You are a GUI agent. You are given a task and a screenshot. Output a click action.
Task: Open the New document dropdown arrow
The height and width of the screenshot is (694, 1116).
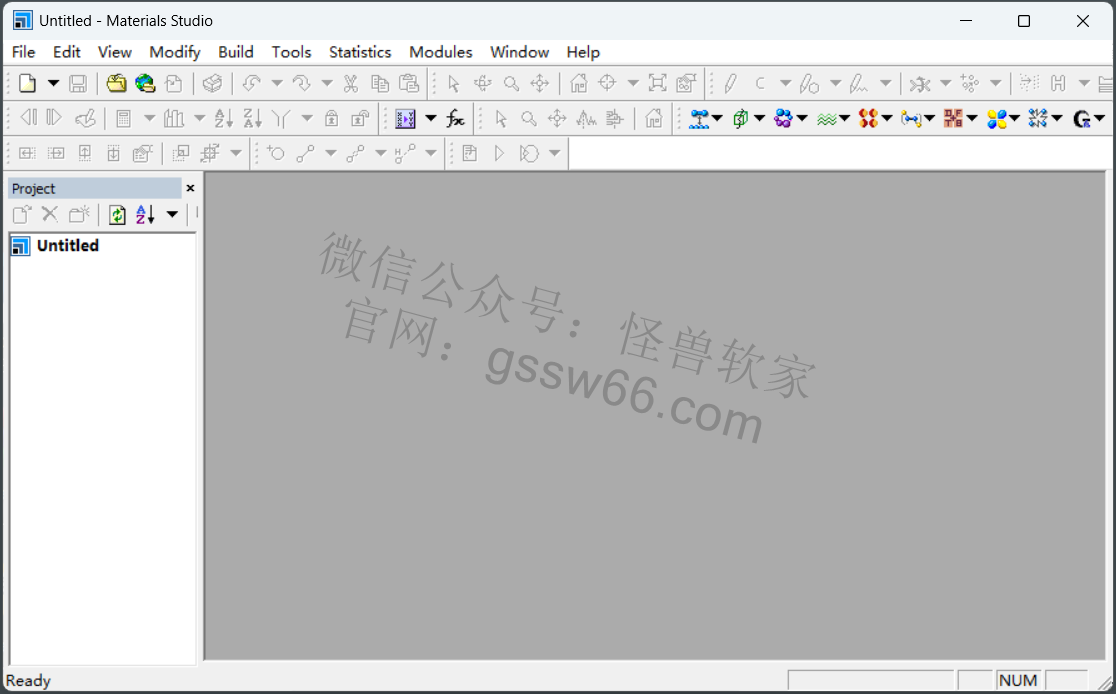pos(53,83)
